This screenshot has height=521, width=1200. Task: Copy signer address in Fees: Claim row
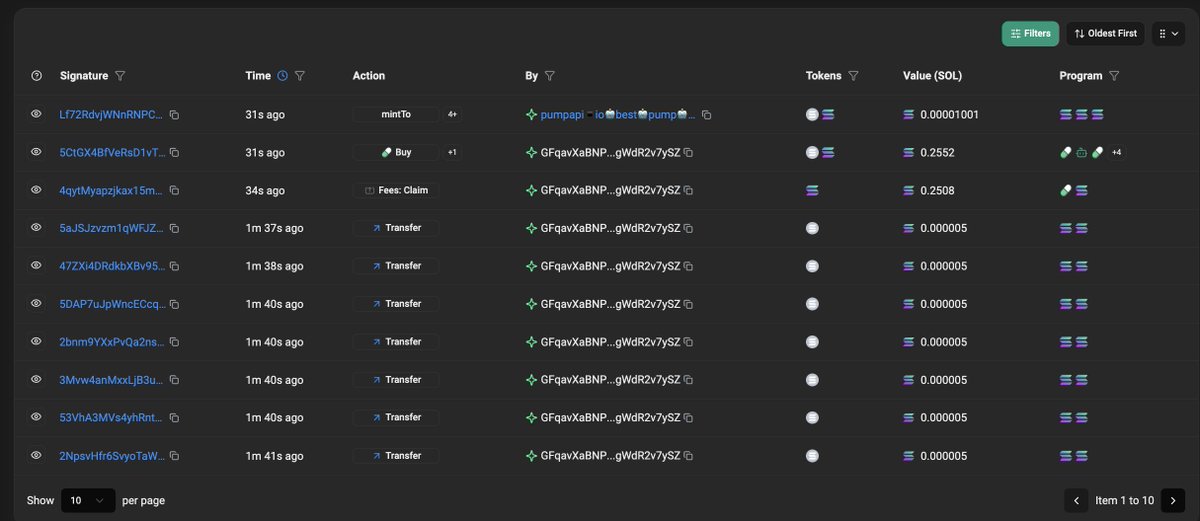coord(688,191)
